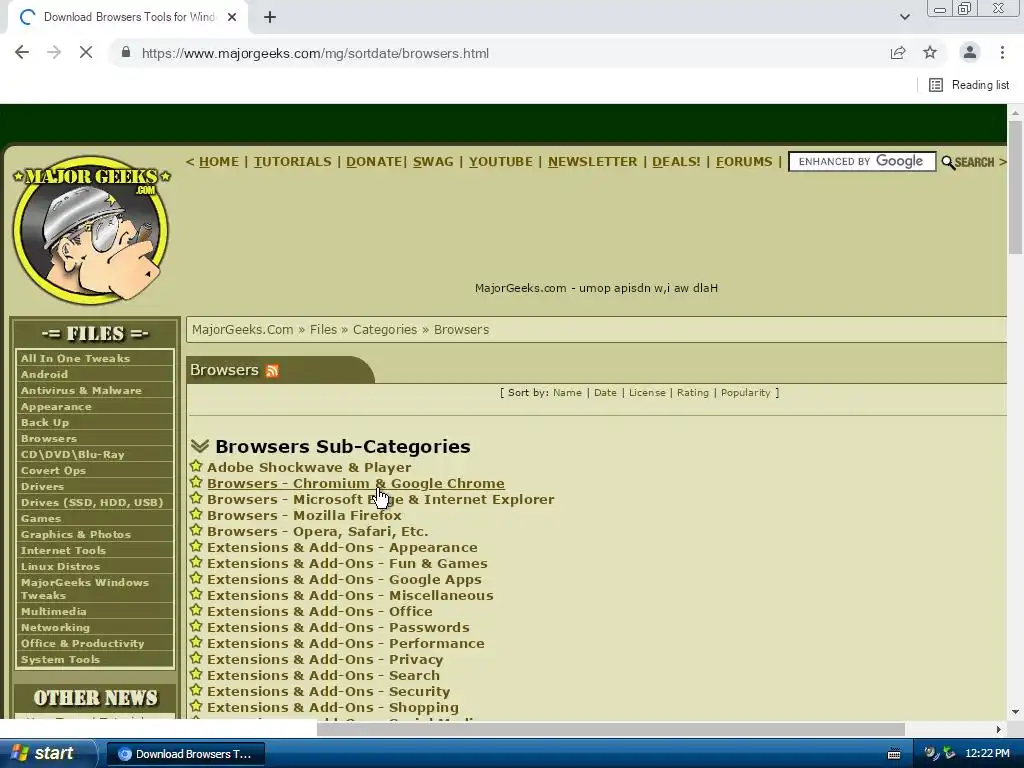Image resolution: width=1024 pixels, height=768 pixels.
Task: Click the keyboard icon in system tray
Action: coord(894,754)
